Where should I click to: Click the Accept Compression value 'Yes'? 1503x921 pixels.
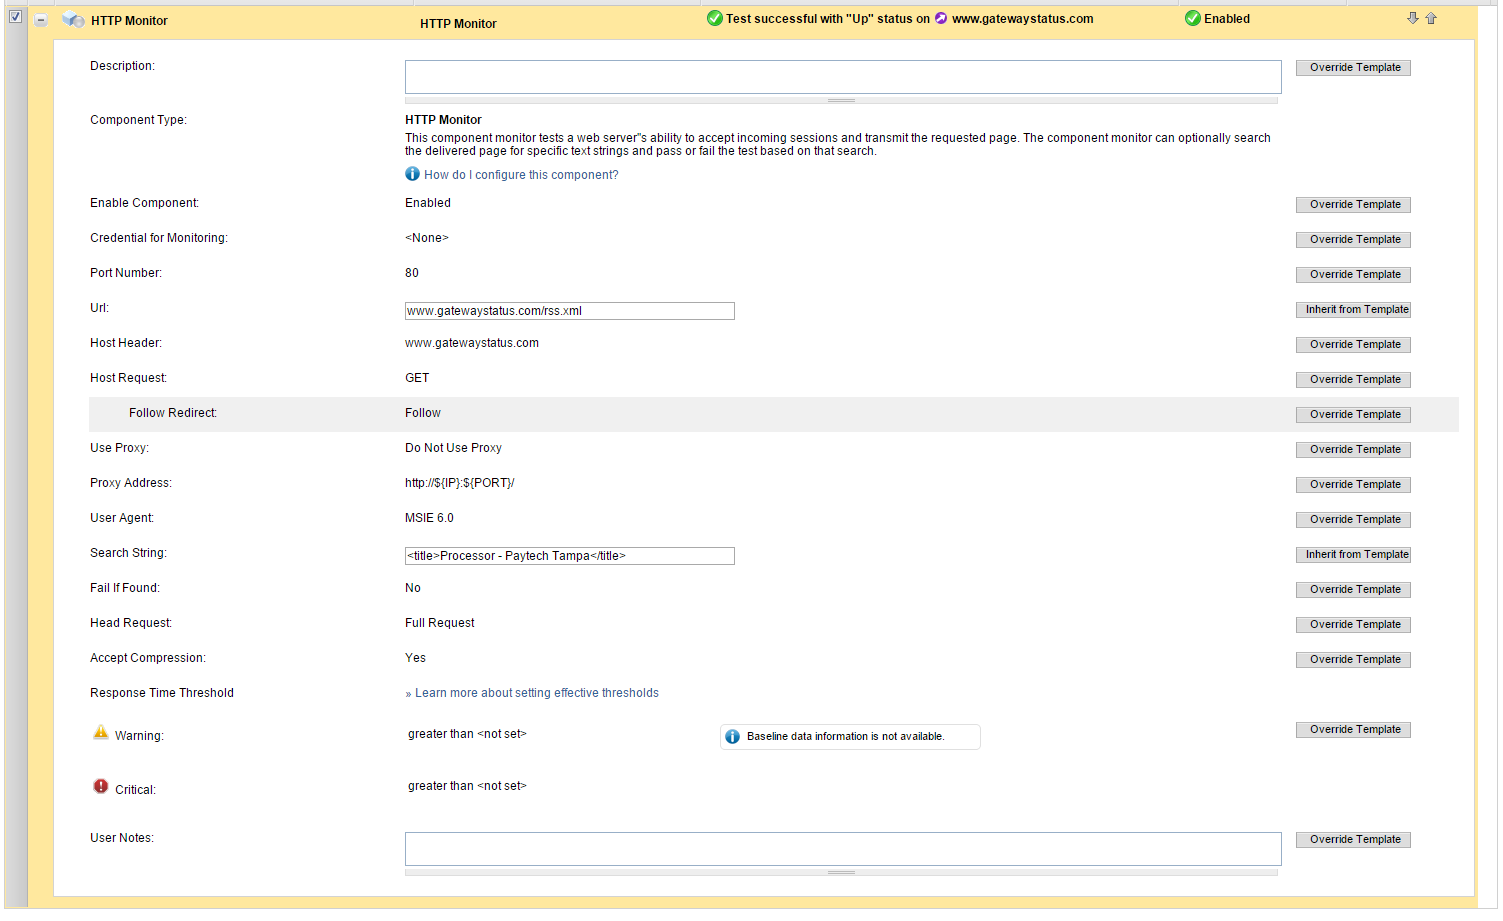(415, 658)
